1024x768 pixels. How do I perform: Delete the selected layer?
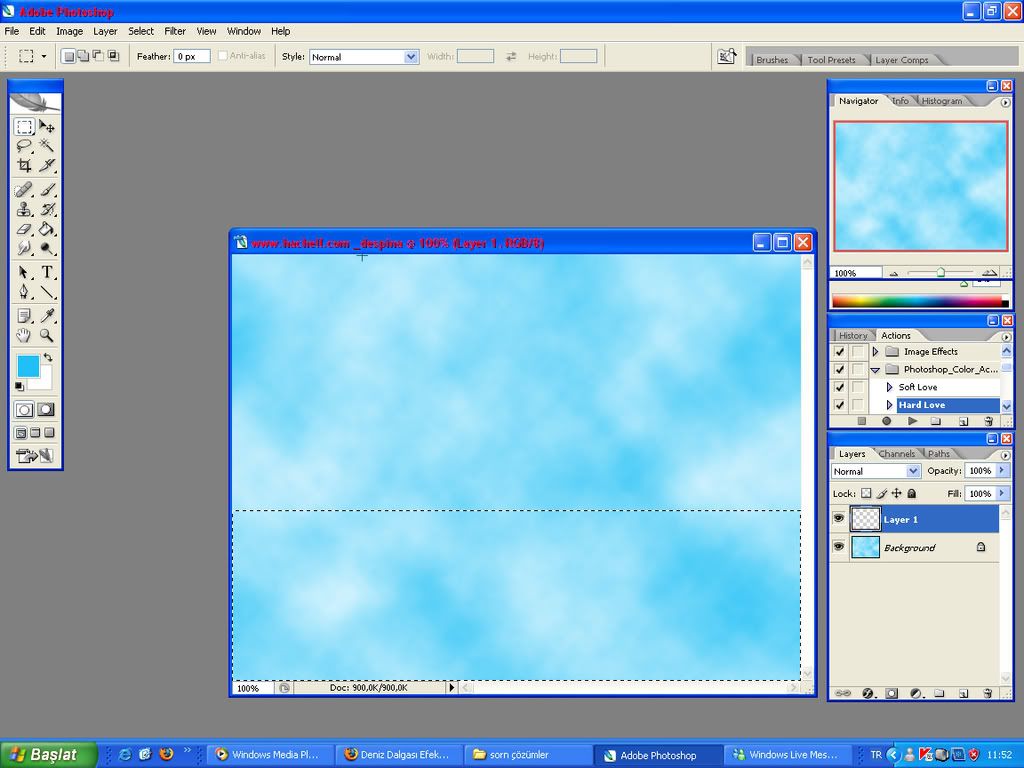pos(987,694)
